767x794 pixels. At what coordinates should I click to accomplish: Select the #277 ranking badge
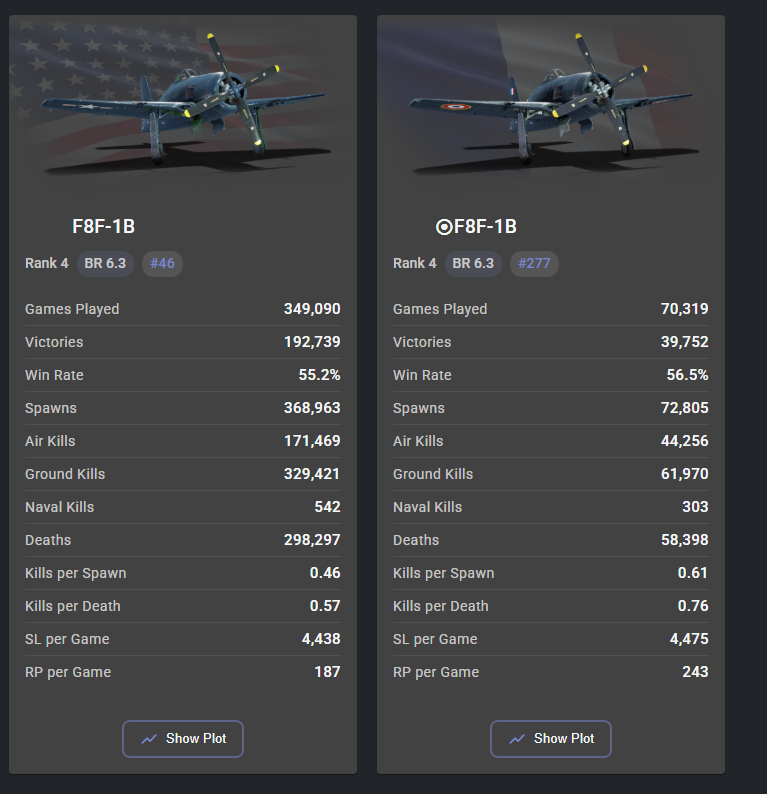click(534, 264)
